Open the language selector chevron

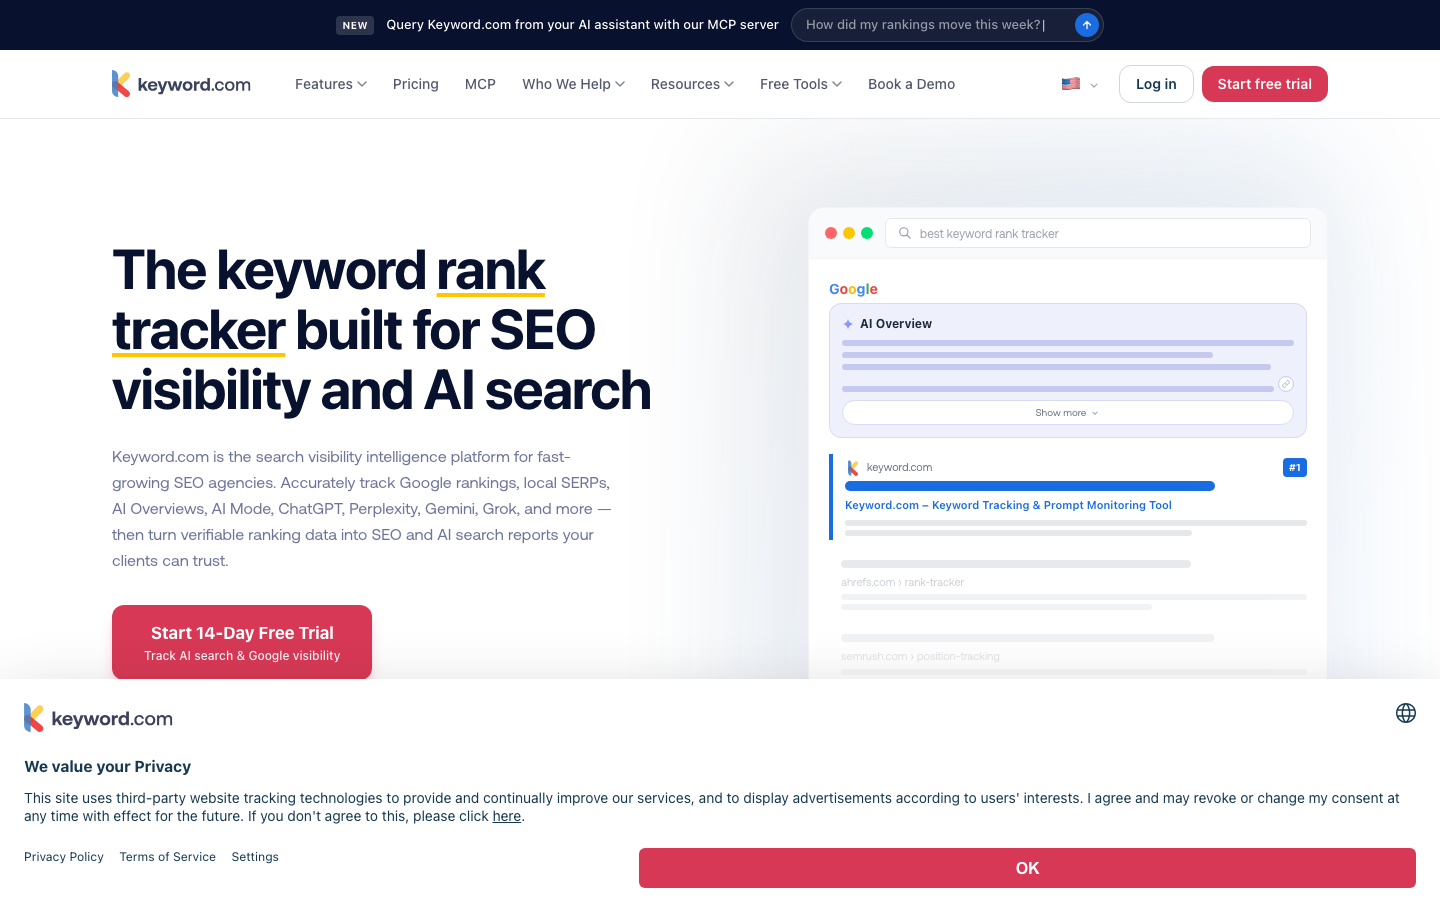point(1094,85)
